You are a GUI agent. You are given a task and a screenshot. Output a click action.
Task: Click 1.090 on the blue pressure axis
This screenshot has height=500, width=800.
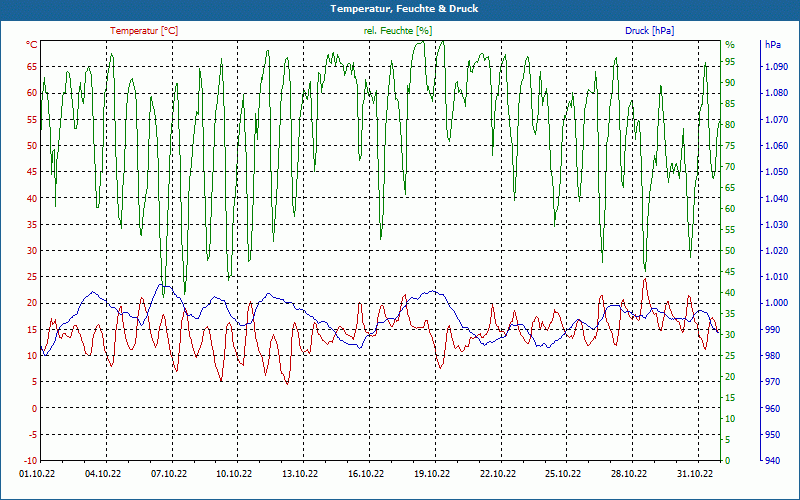(777, 66)
